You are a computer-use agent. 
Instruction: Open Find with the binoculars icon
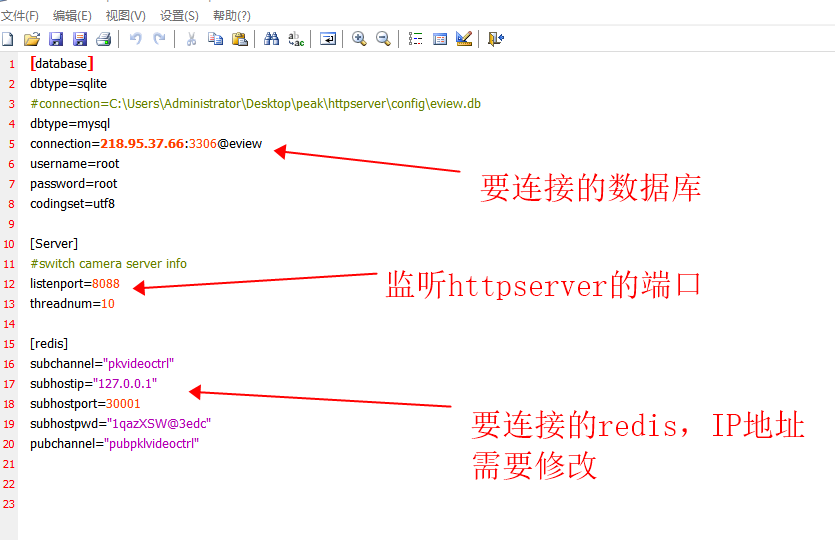pos(272,39)
